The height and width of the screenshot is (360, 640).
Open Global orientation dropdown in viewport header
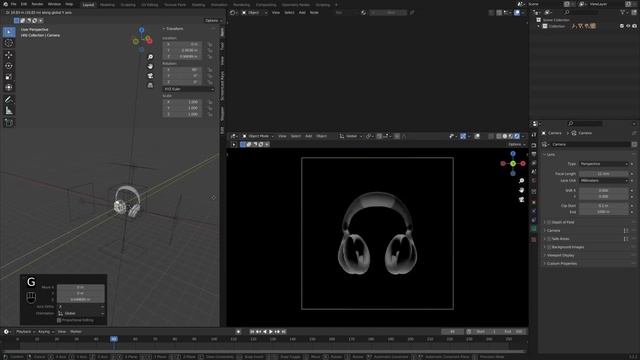tap(351, 136)
